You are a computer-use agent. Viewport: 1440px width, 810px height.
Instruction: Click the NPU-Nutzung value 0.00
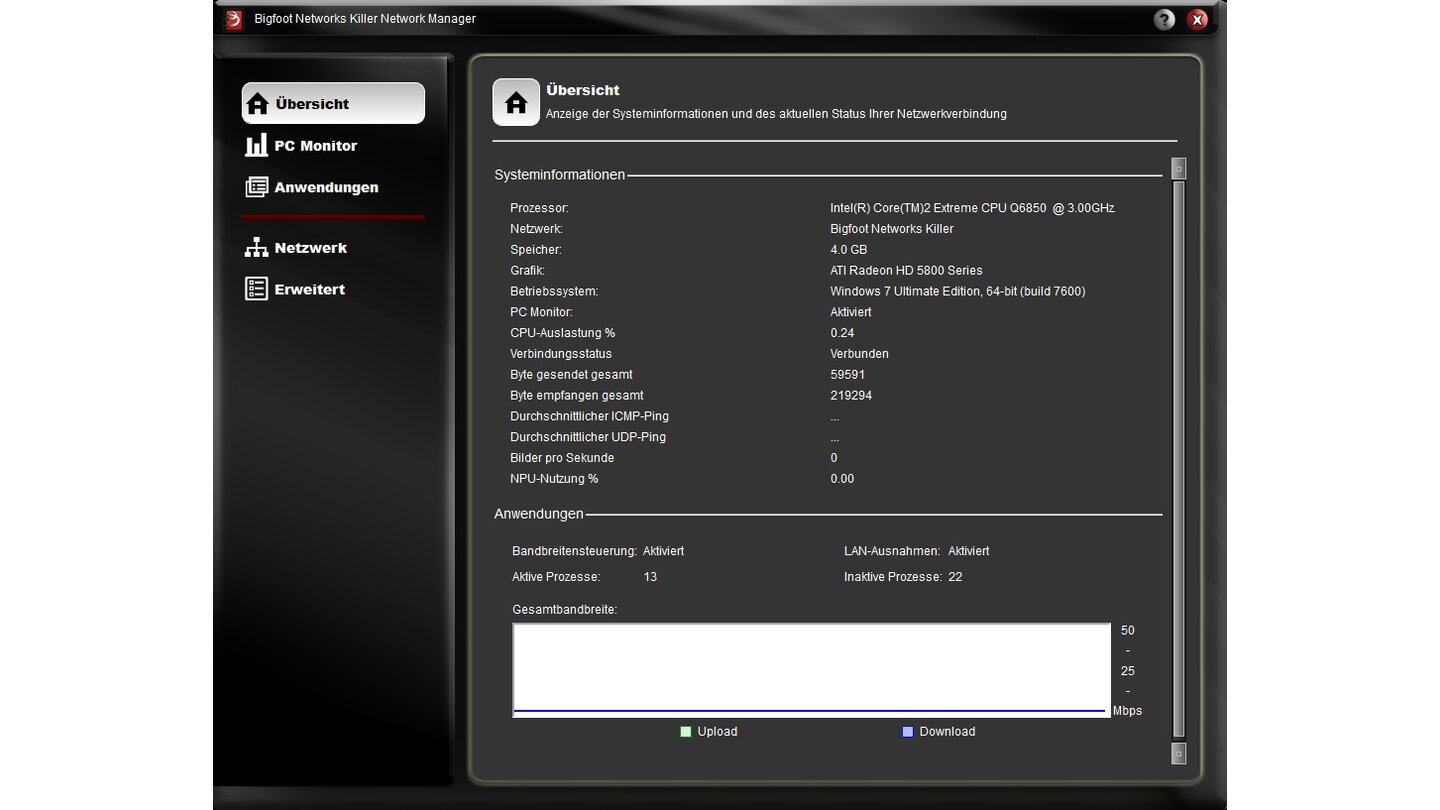[842, 479]
